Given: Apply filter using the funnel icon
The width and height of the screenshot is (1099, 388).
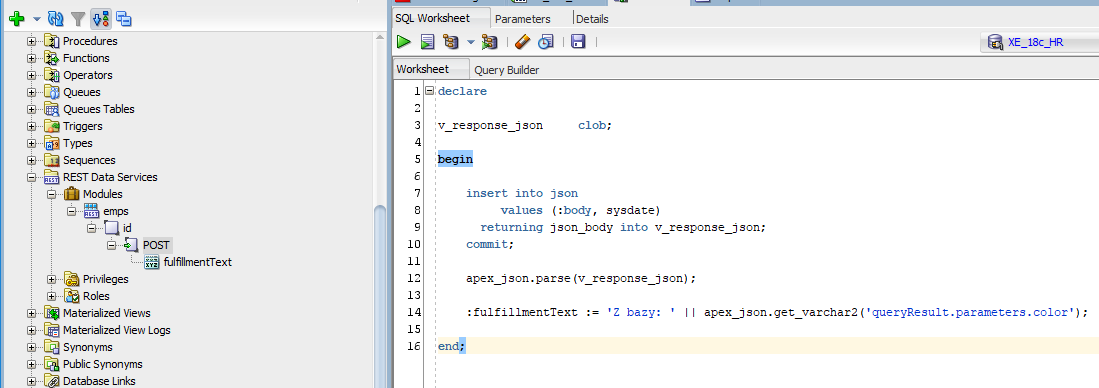Looking at the screenshot, I should [78, 19].
